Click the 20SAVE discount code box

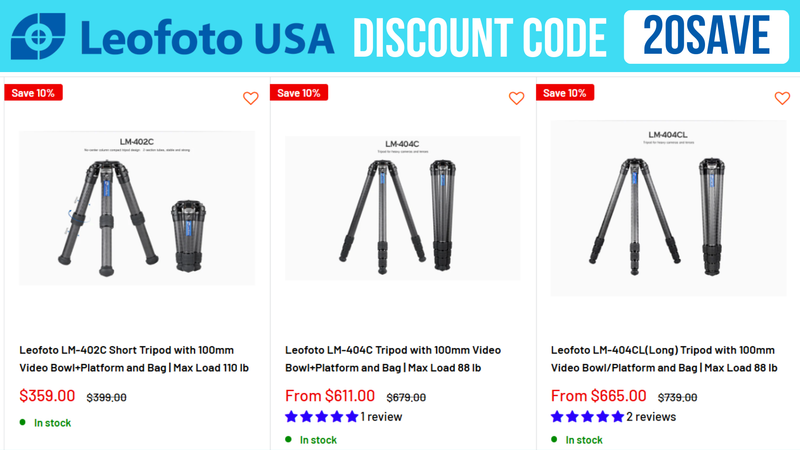[x=706, y=37]
